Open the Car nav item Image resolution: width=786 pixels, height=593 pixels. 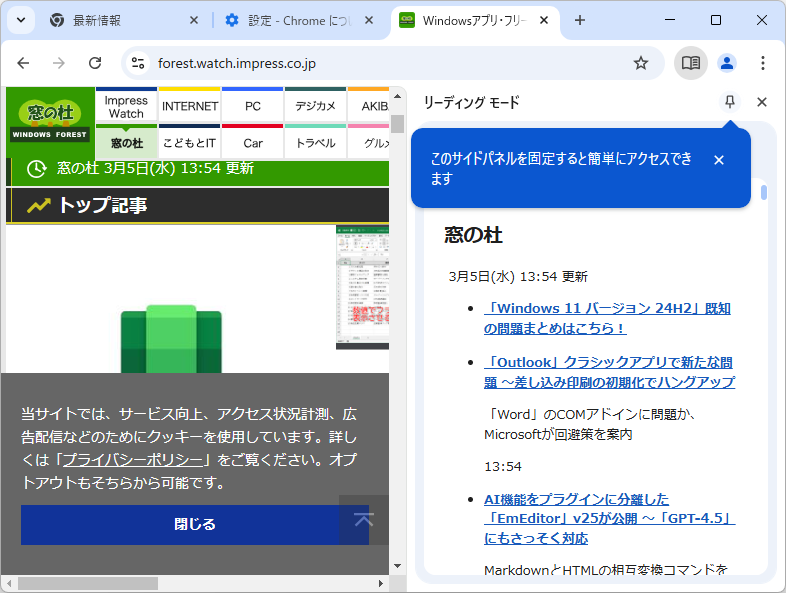pos(253,142)
